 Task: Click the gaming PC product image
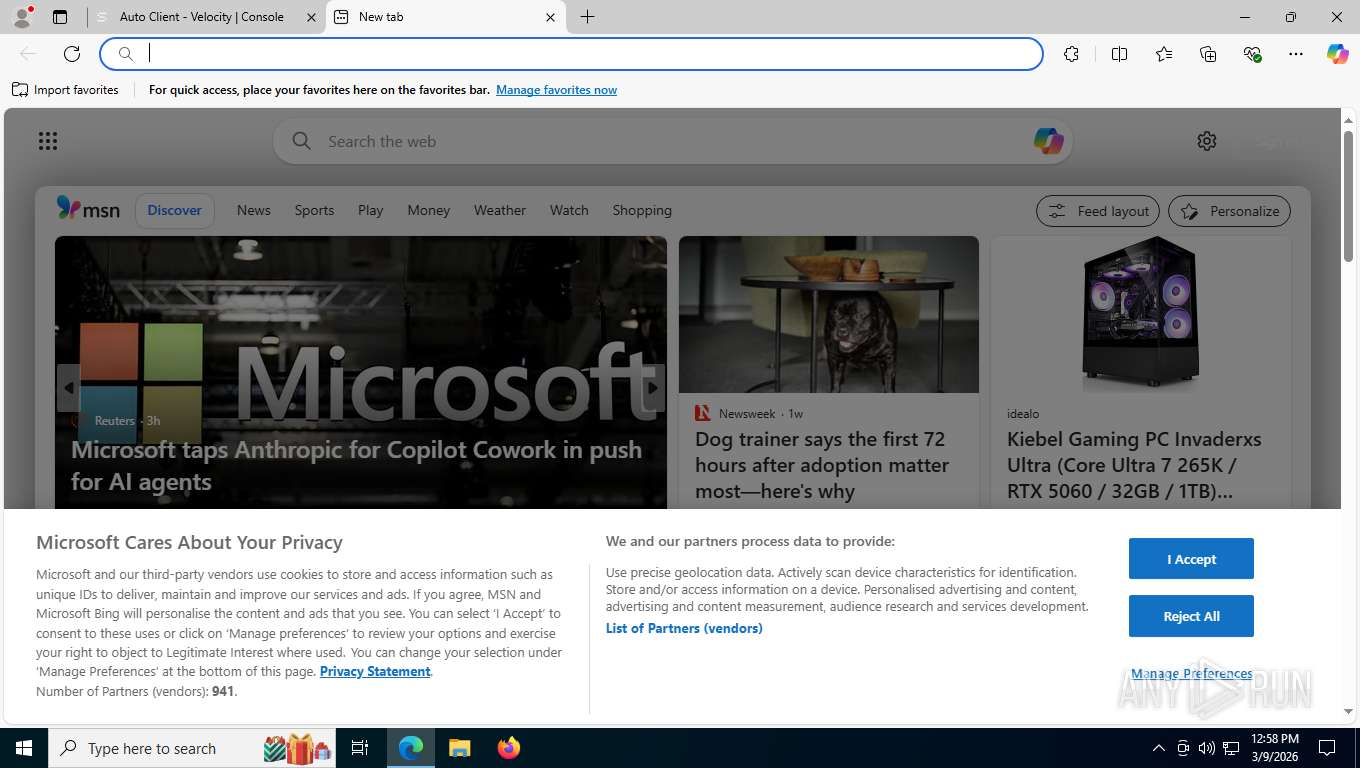(x=1140, y=314)
